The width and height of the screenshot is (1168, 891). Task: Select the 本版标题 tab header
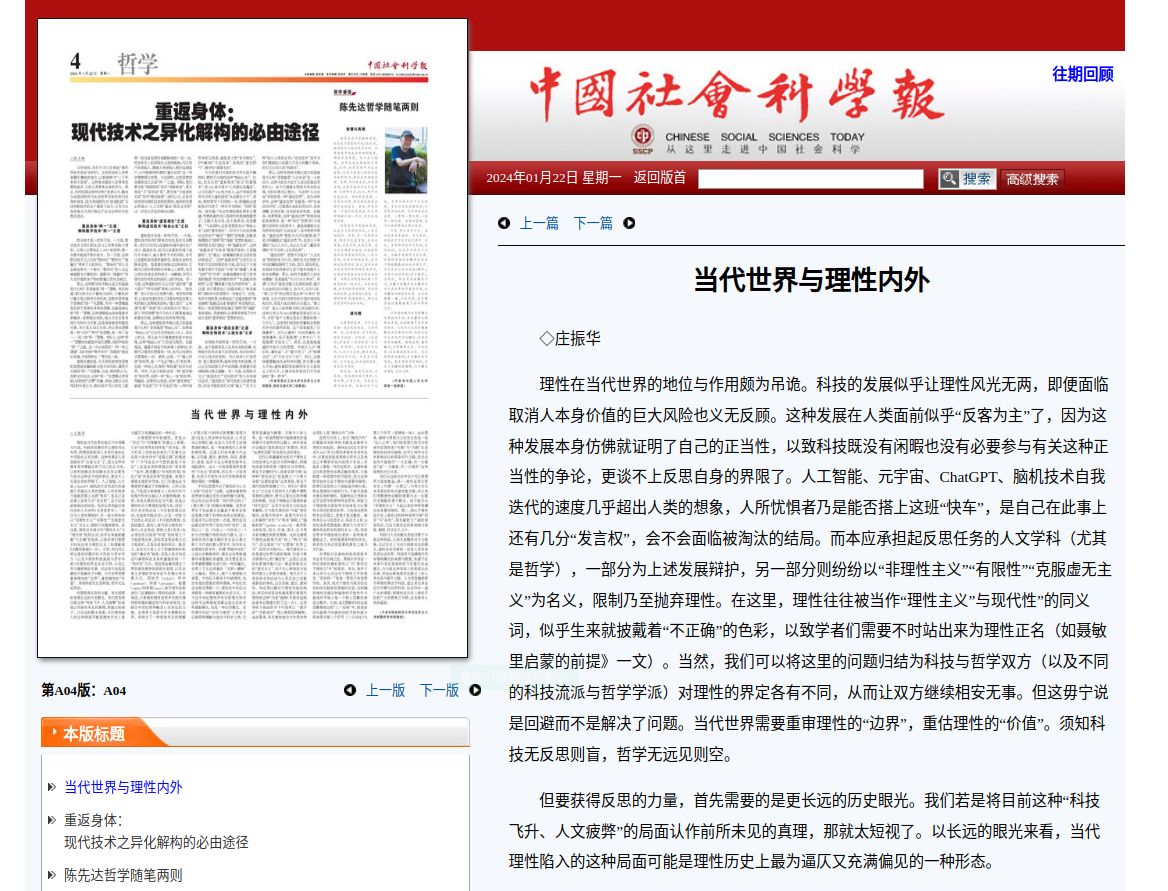pyautogui.click(x=94, y=734)
